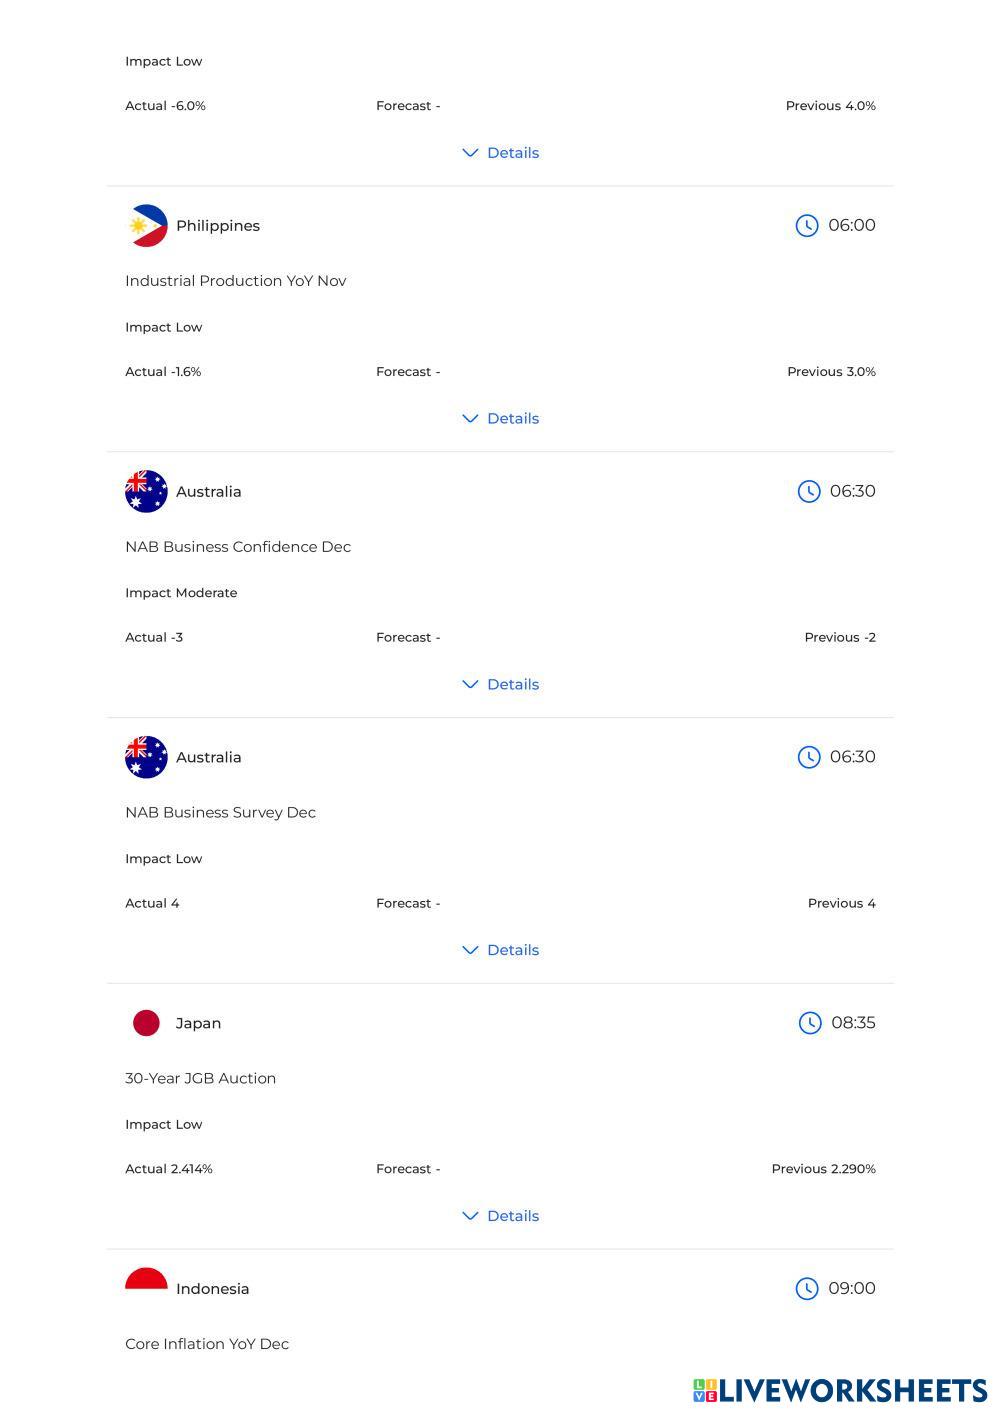The height and width of the screenshot is (1415, 1000).
Task: Click the 30-Year JGB Auction title
Action: (x=200, y=1078)
